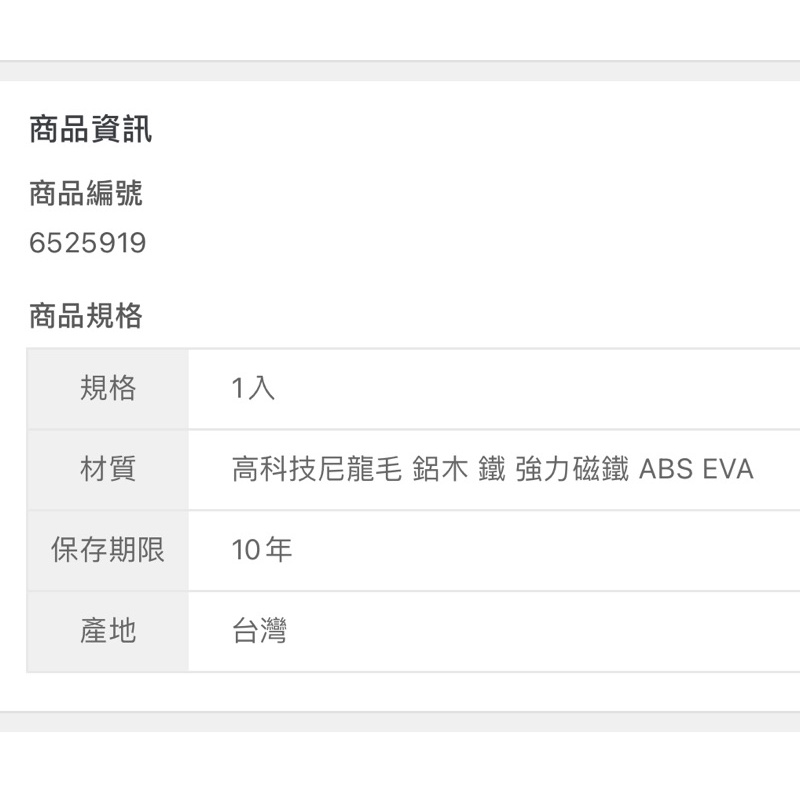Viewport: 800px width, 800px height.
Task: Select the 材質 row label
Action: (108, 469)
